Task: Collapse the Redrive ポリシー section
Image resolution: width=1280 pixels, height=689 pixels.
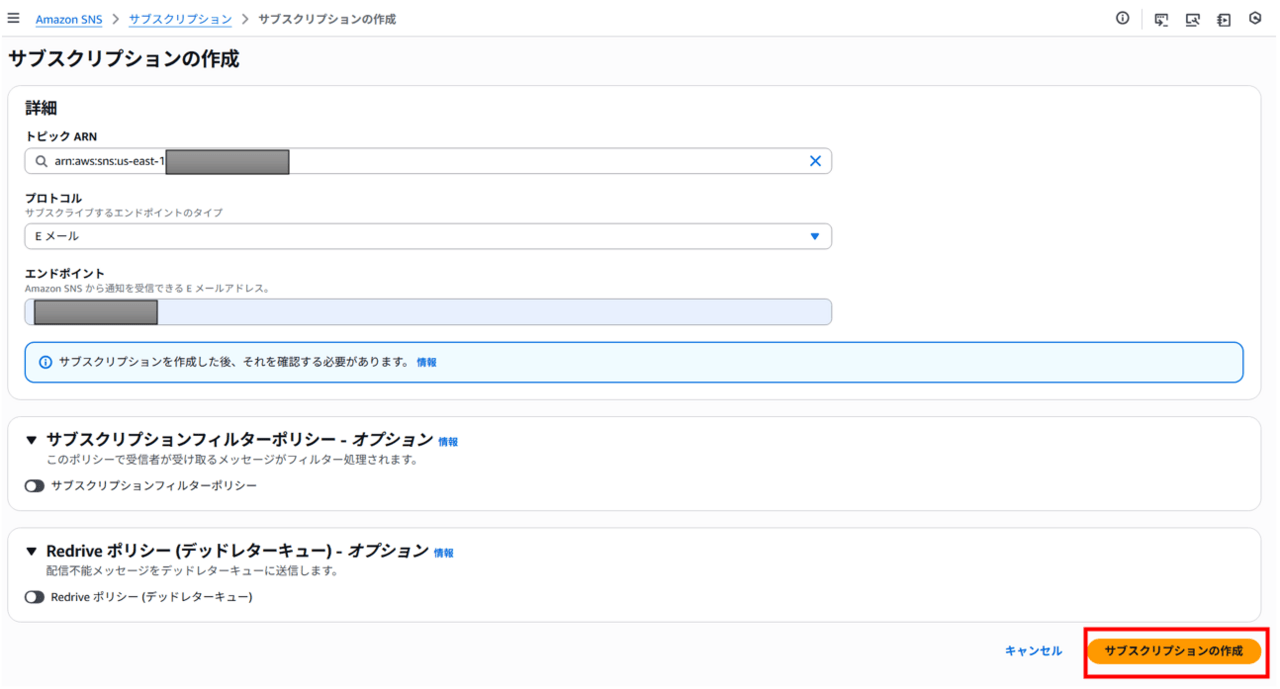Action: pos(31,551)
